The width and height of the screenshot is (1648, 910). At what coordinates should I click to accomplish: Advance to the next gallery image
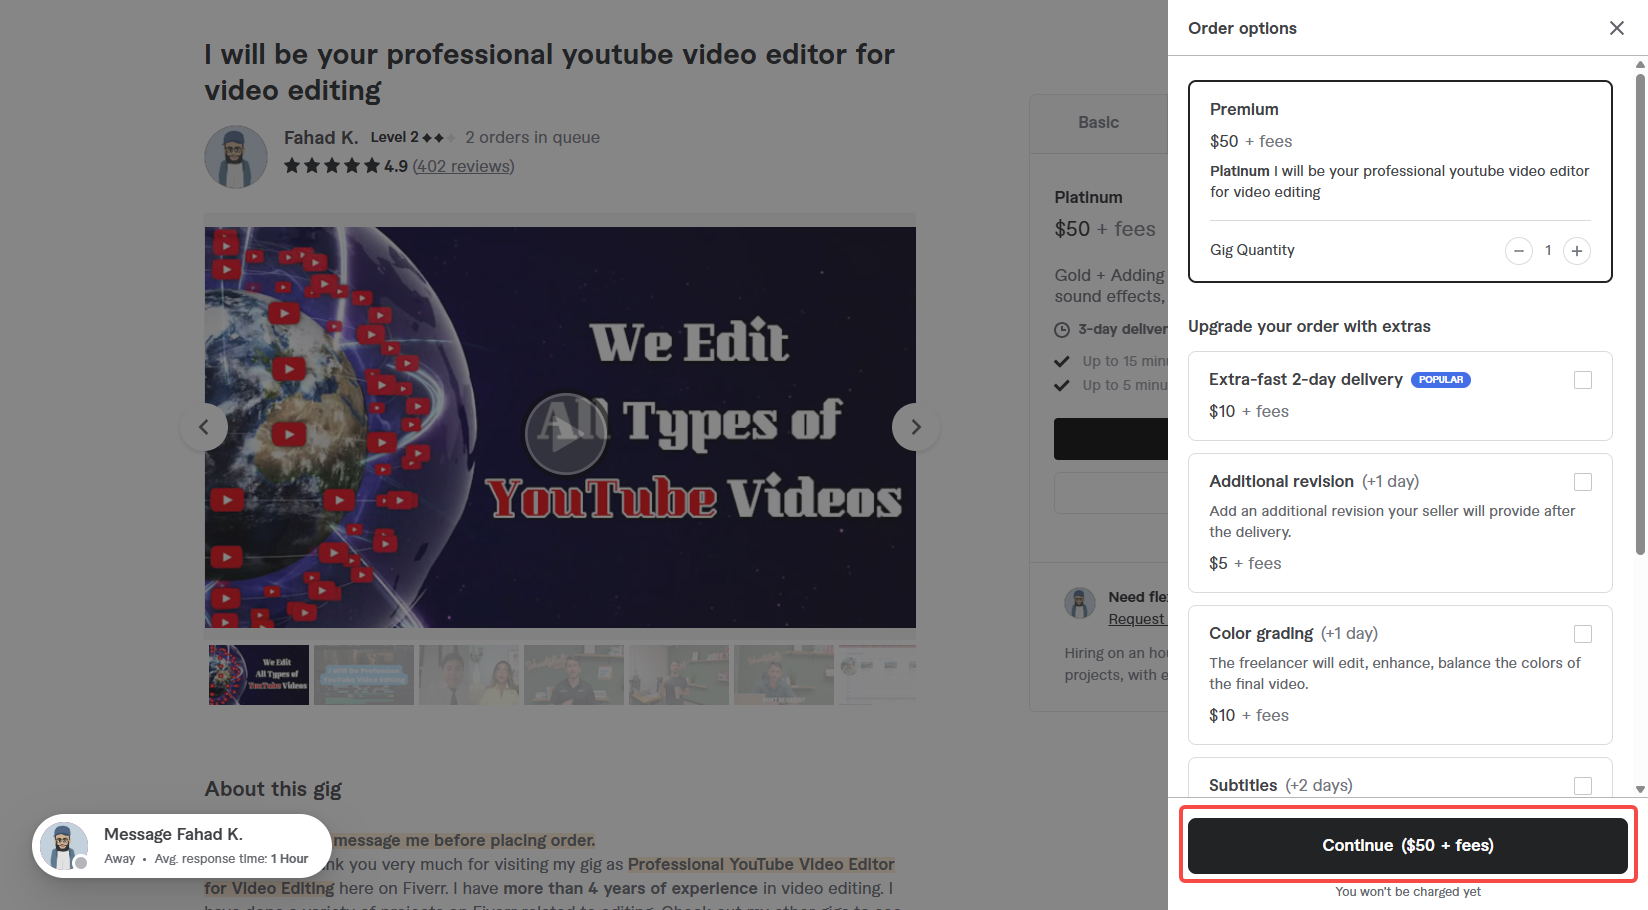point(914,426)
